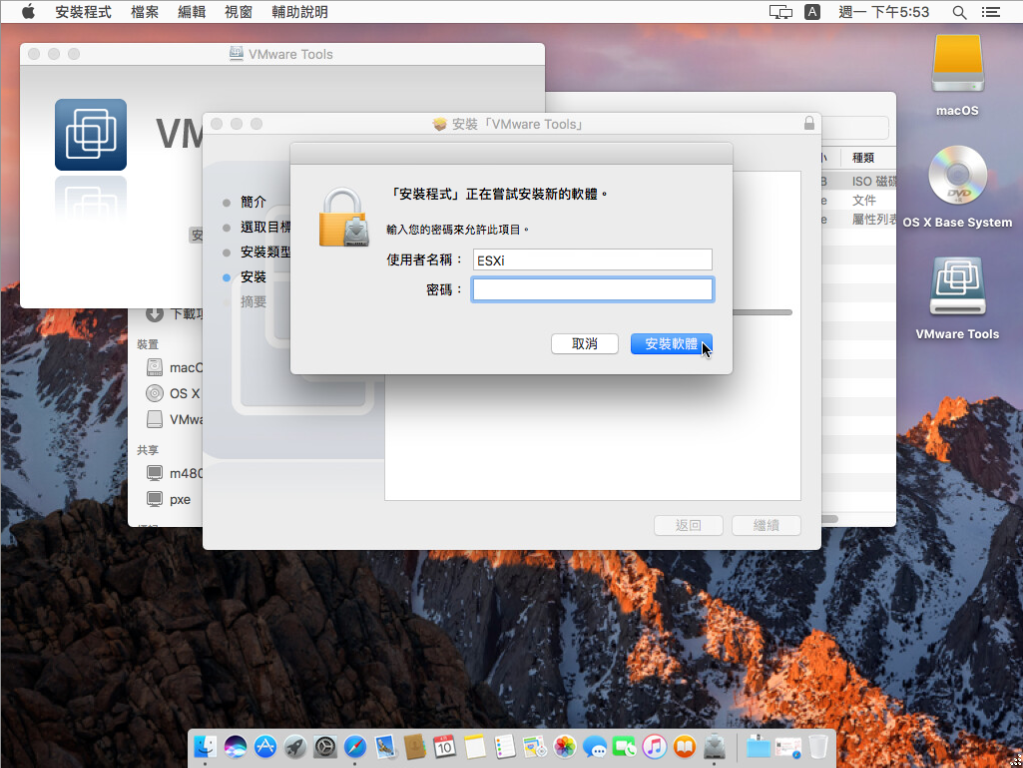1023x768 pixels.
Task: Click the lock icon in the installer title bar
Action: pyautogui.click(x=809, y=123)
